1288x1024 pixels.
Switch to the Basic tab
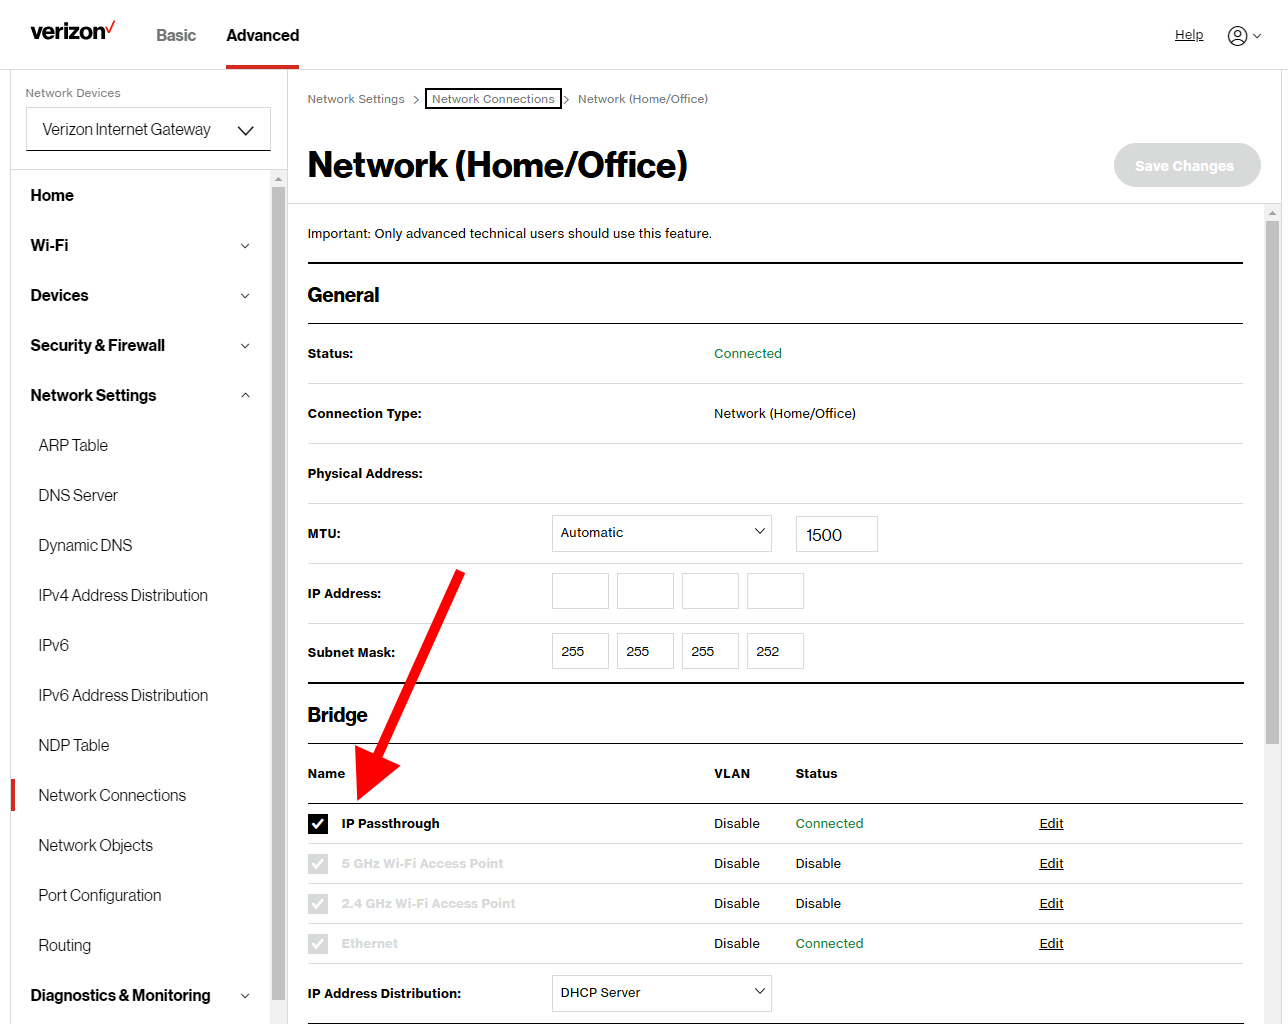(x=176, y=36)
